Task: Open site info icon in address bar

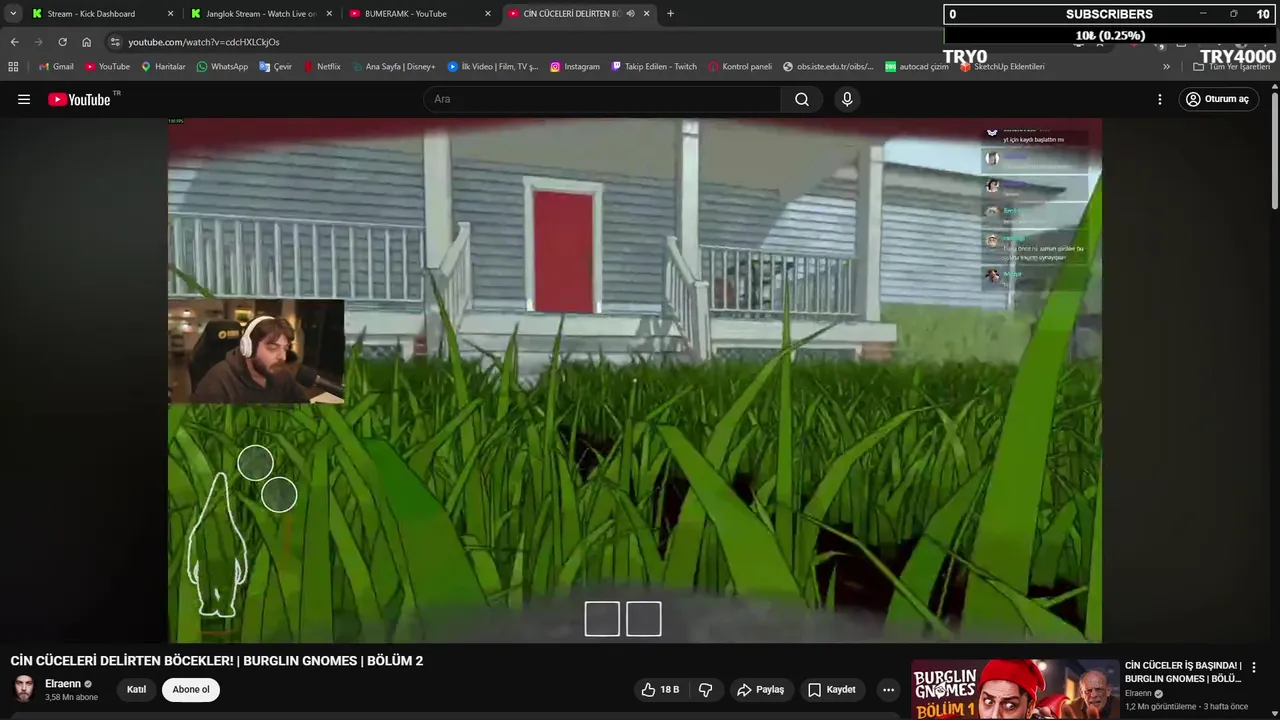Action: [x=115, y=42]
